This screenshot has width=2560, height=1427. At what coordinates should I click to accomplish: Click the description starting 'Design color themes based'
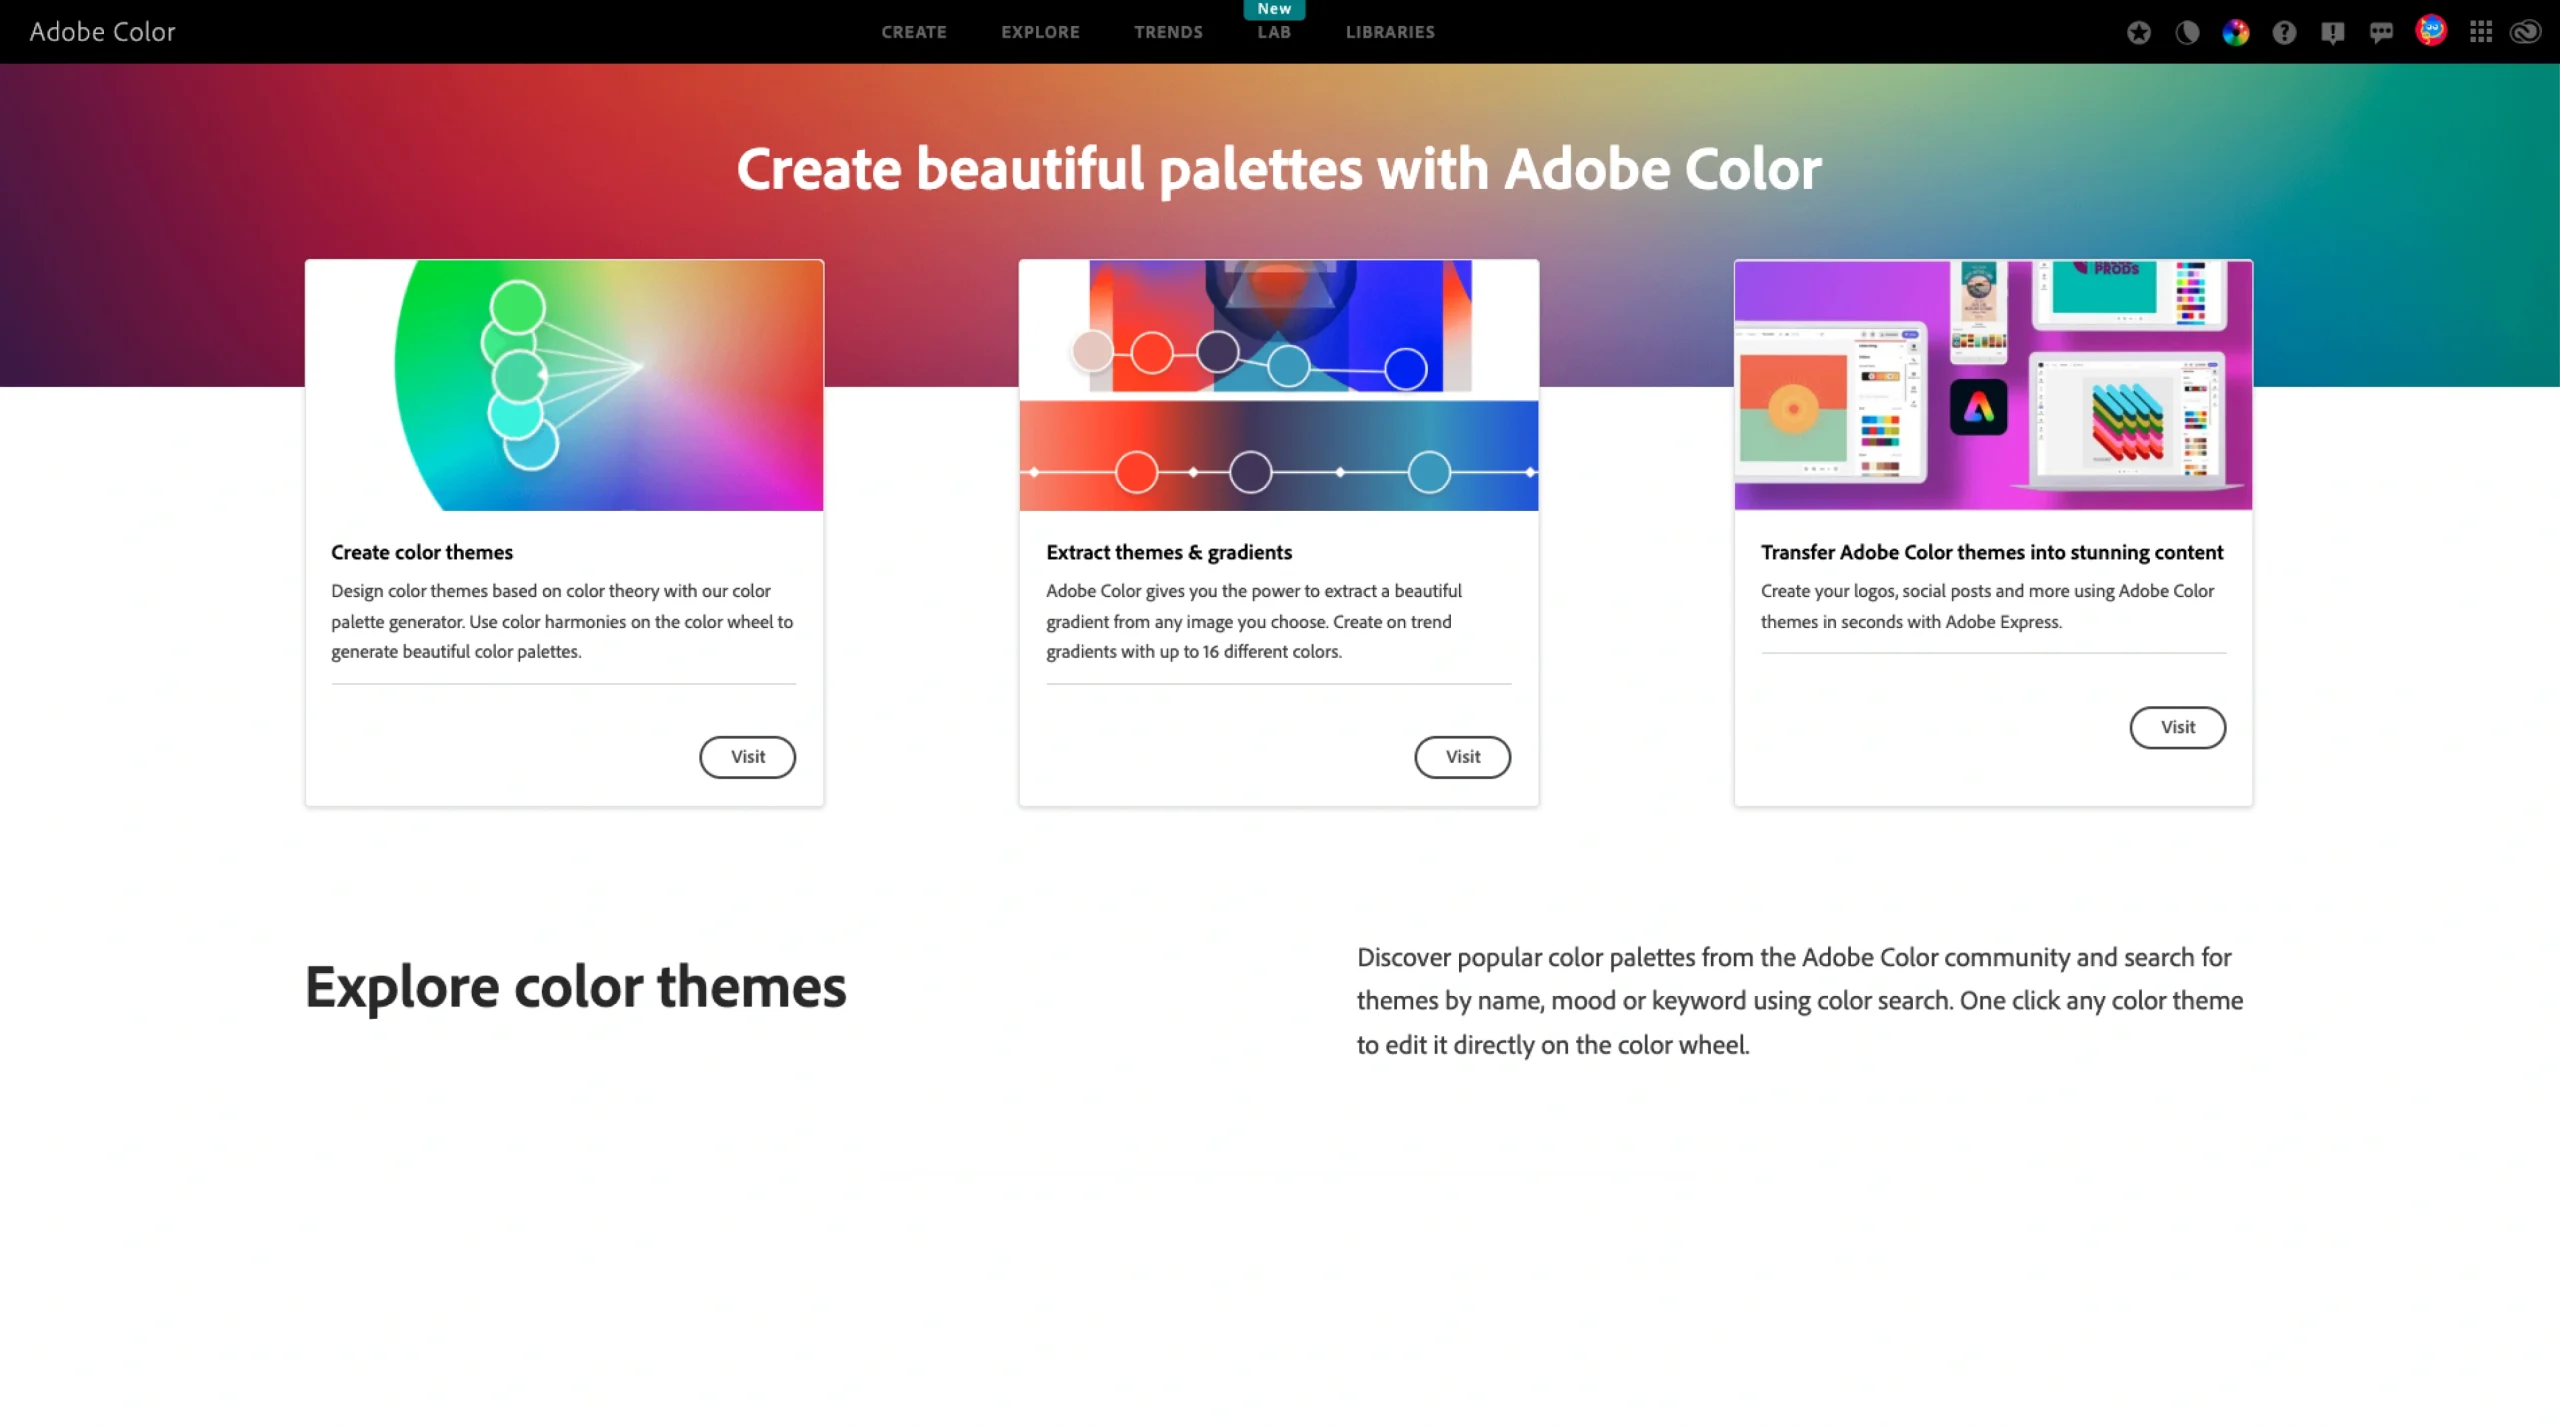[x=562, y=621]
